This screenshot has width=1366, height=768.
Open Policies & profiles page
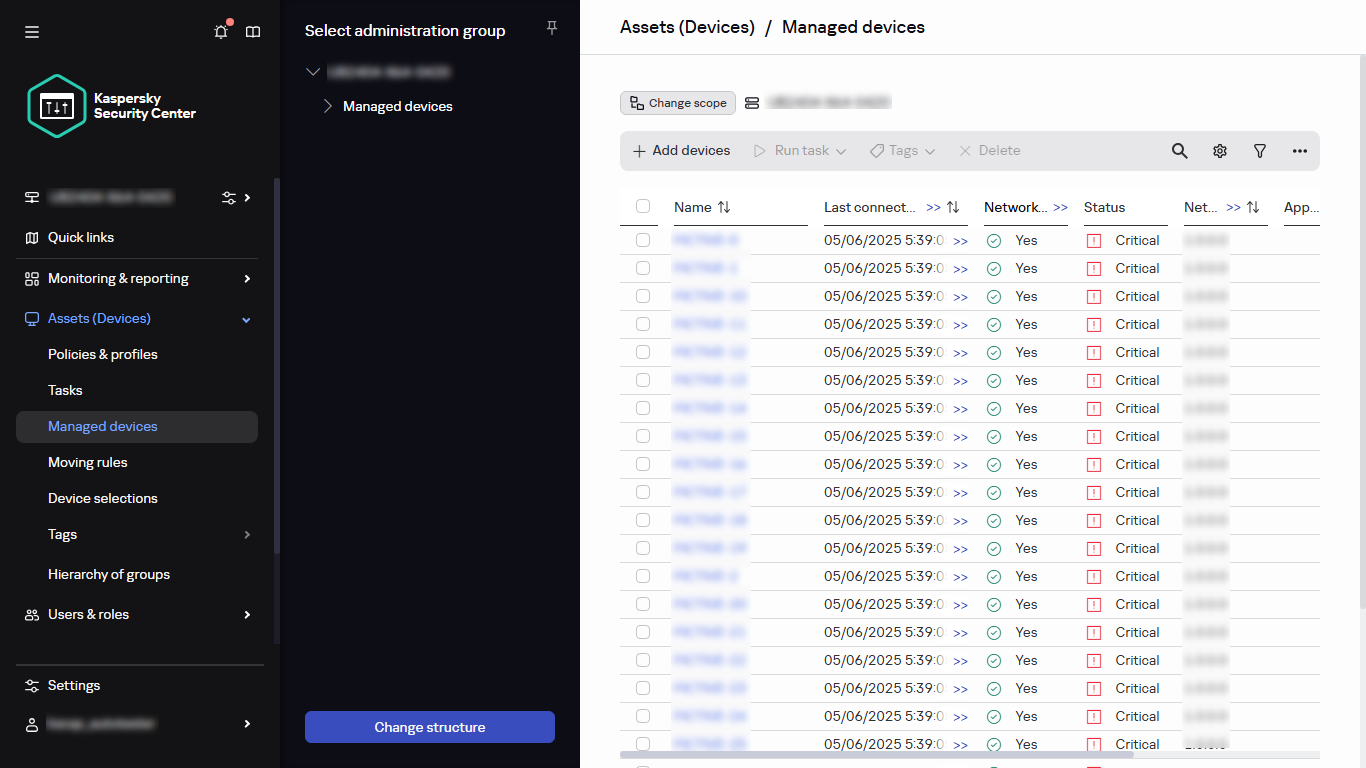click(103, 354)
